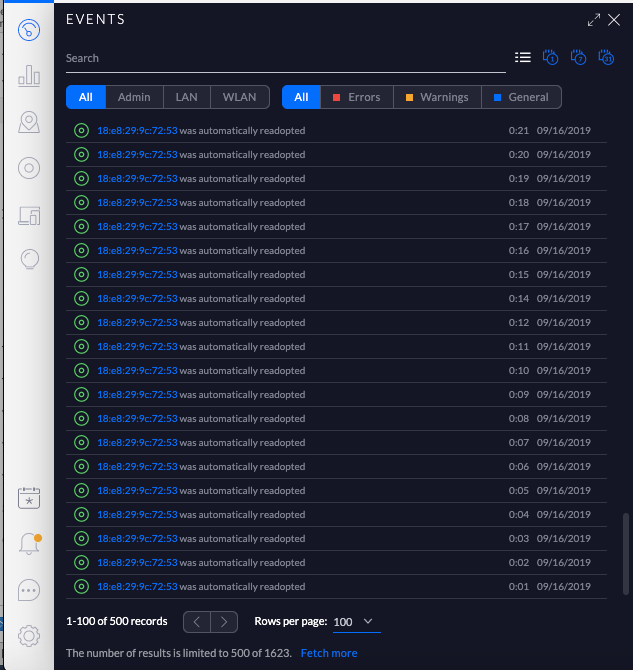Open the Dashboard icon in the sidebar

(29, 30)
